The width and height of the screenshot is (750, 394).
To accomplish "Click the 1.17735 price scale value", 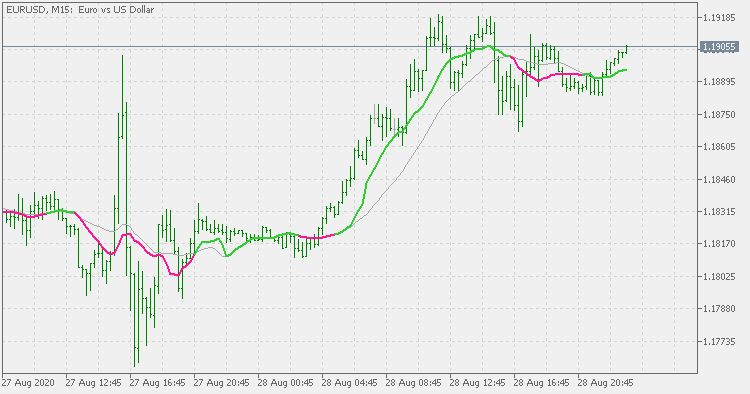I will [x=719, y=341].
